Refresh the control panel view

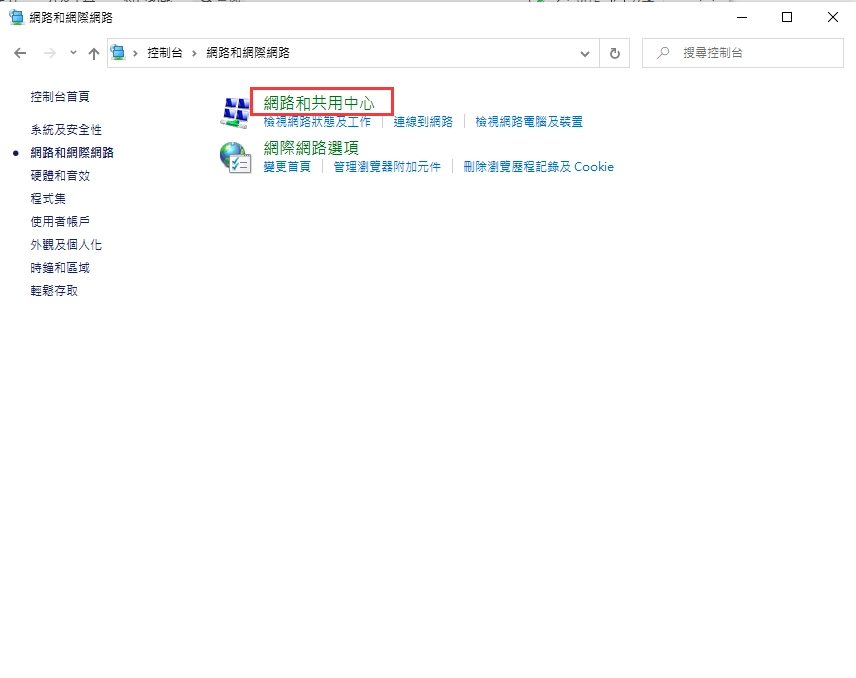(615, 53)
